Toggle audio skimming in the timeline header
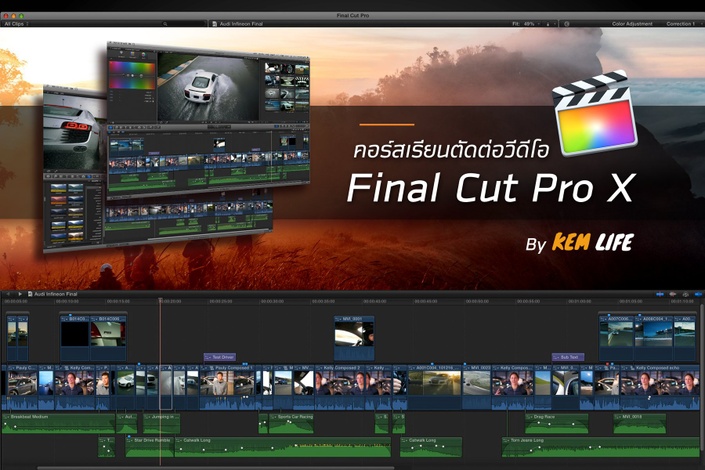 click(x=673, y=294)
